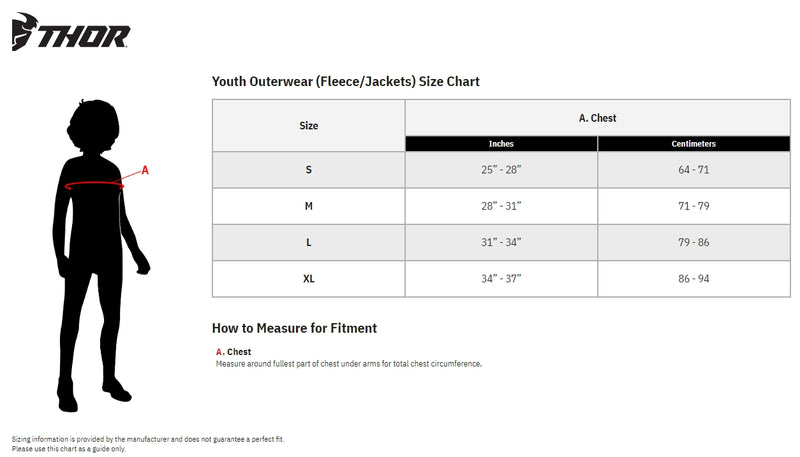Click the Centimeters subheader
The height and width of the screenshot is (457, 800).
693,144
